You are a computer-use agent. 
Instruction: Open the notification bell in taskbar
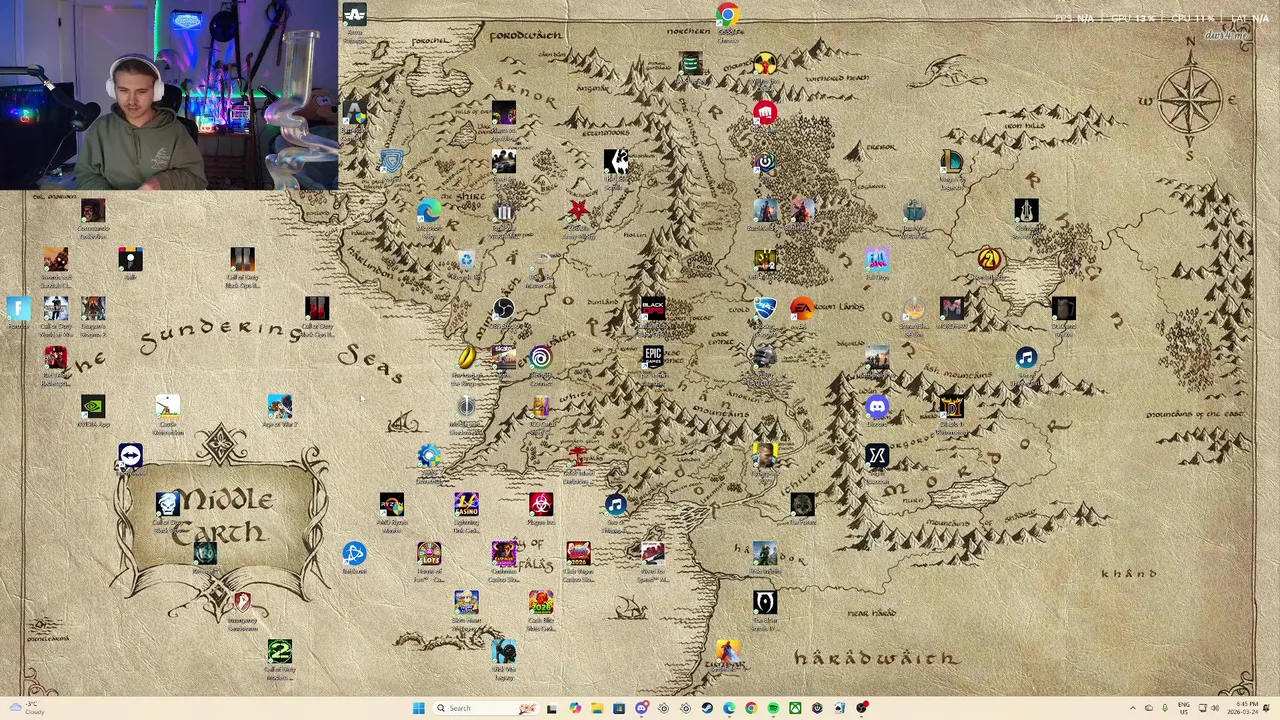(1268, 708)
